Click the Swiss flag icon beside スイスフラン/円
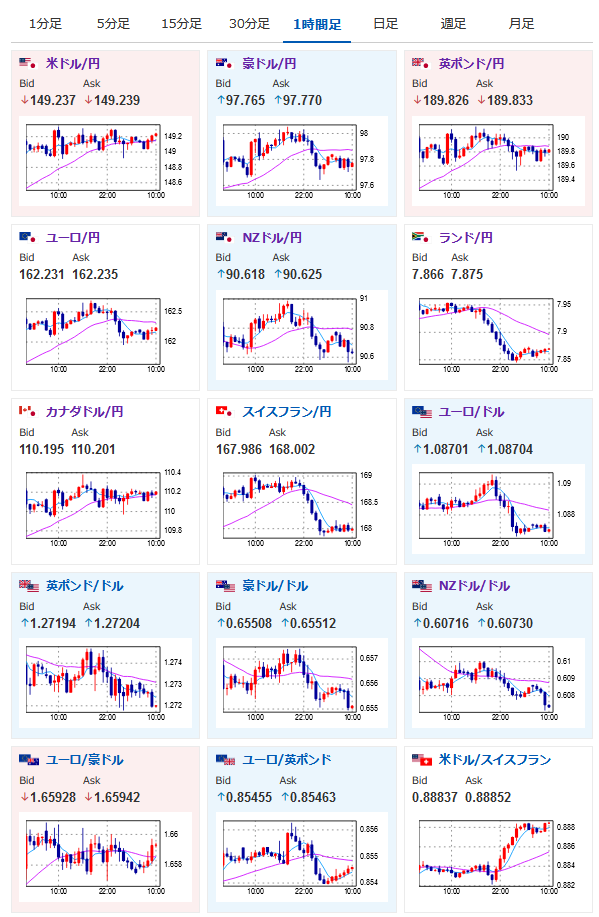Screen dimensions: 599x917 pos(224,411)
